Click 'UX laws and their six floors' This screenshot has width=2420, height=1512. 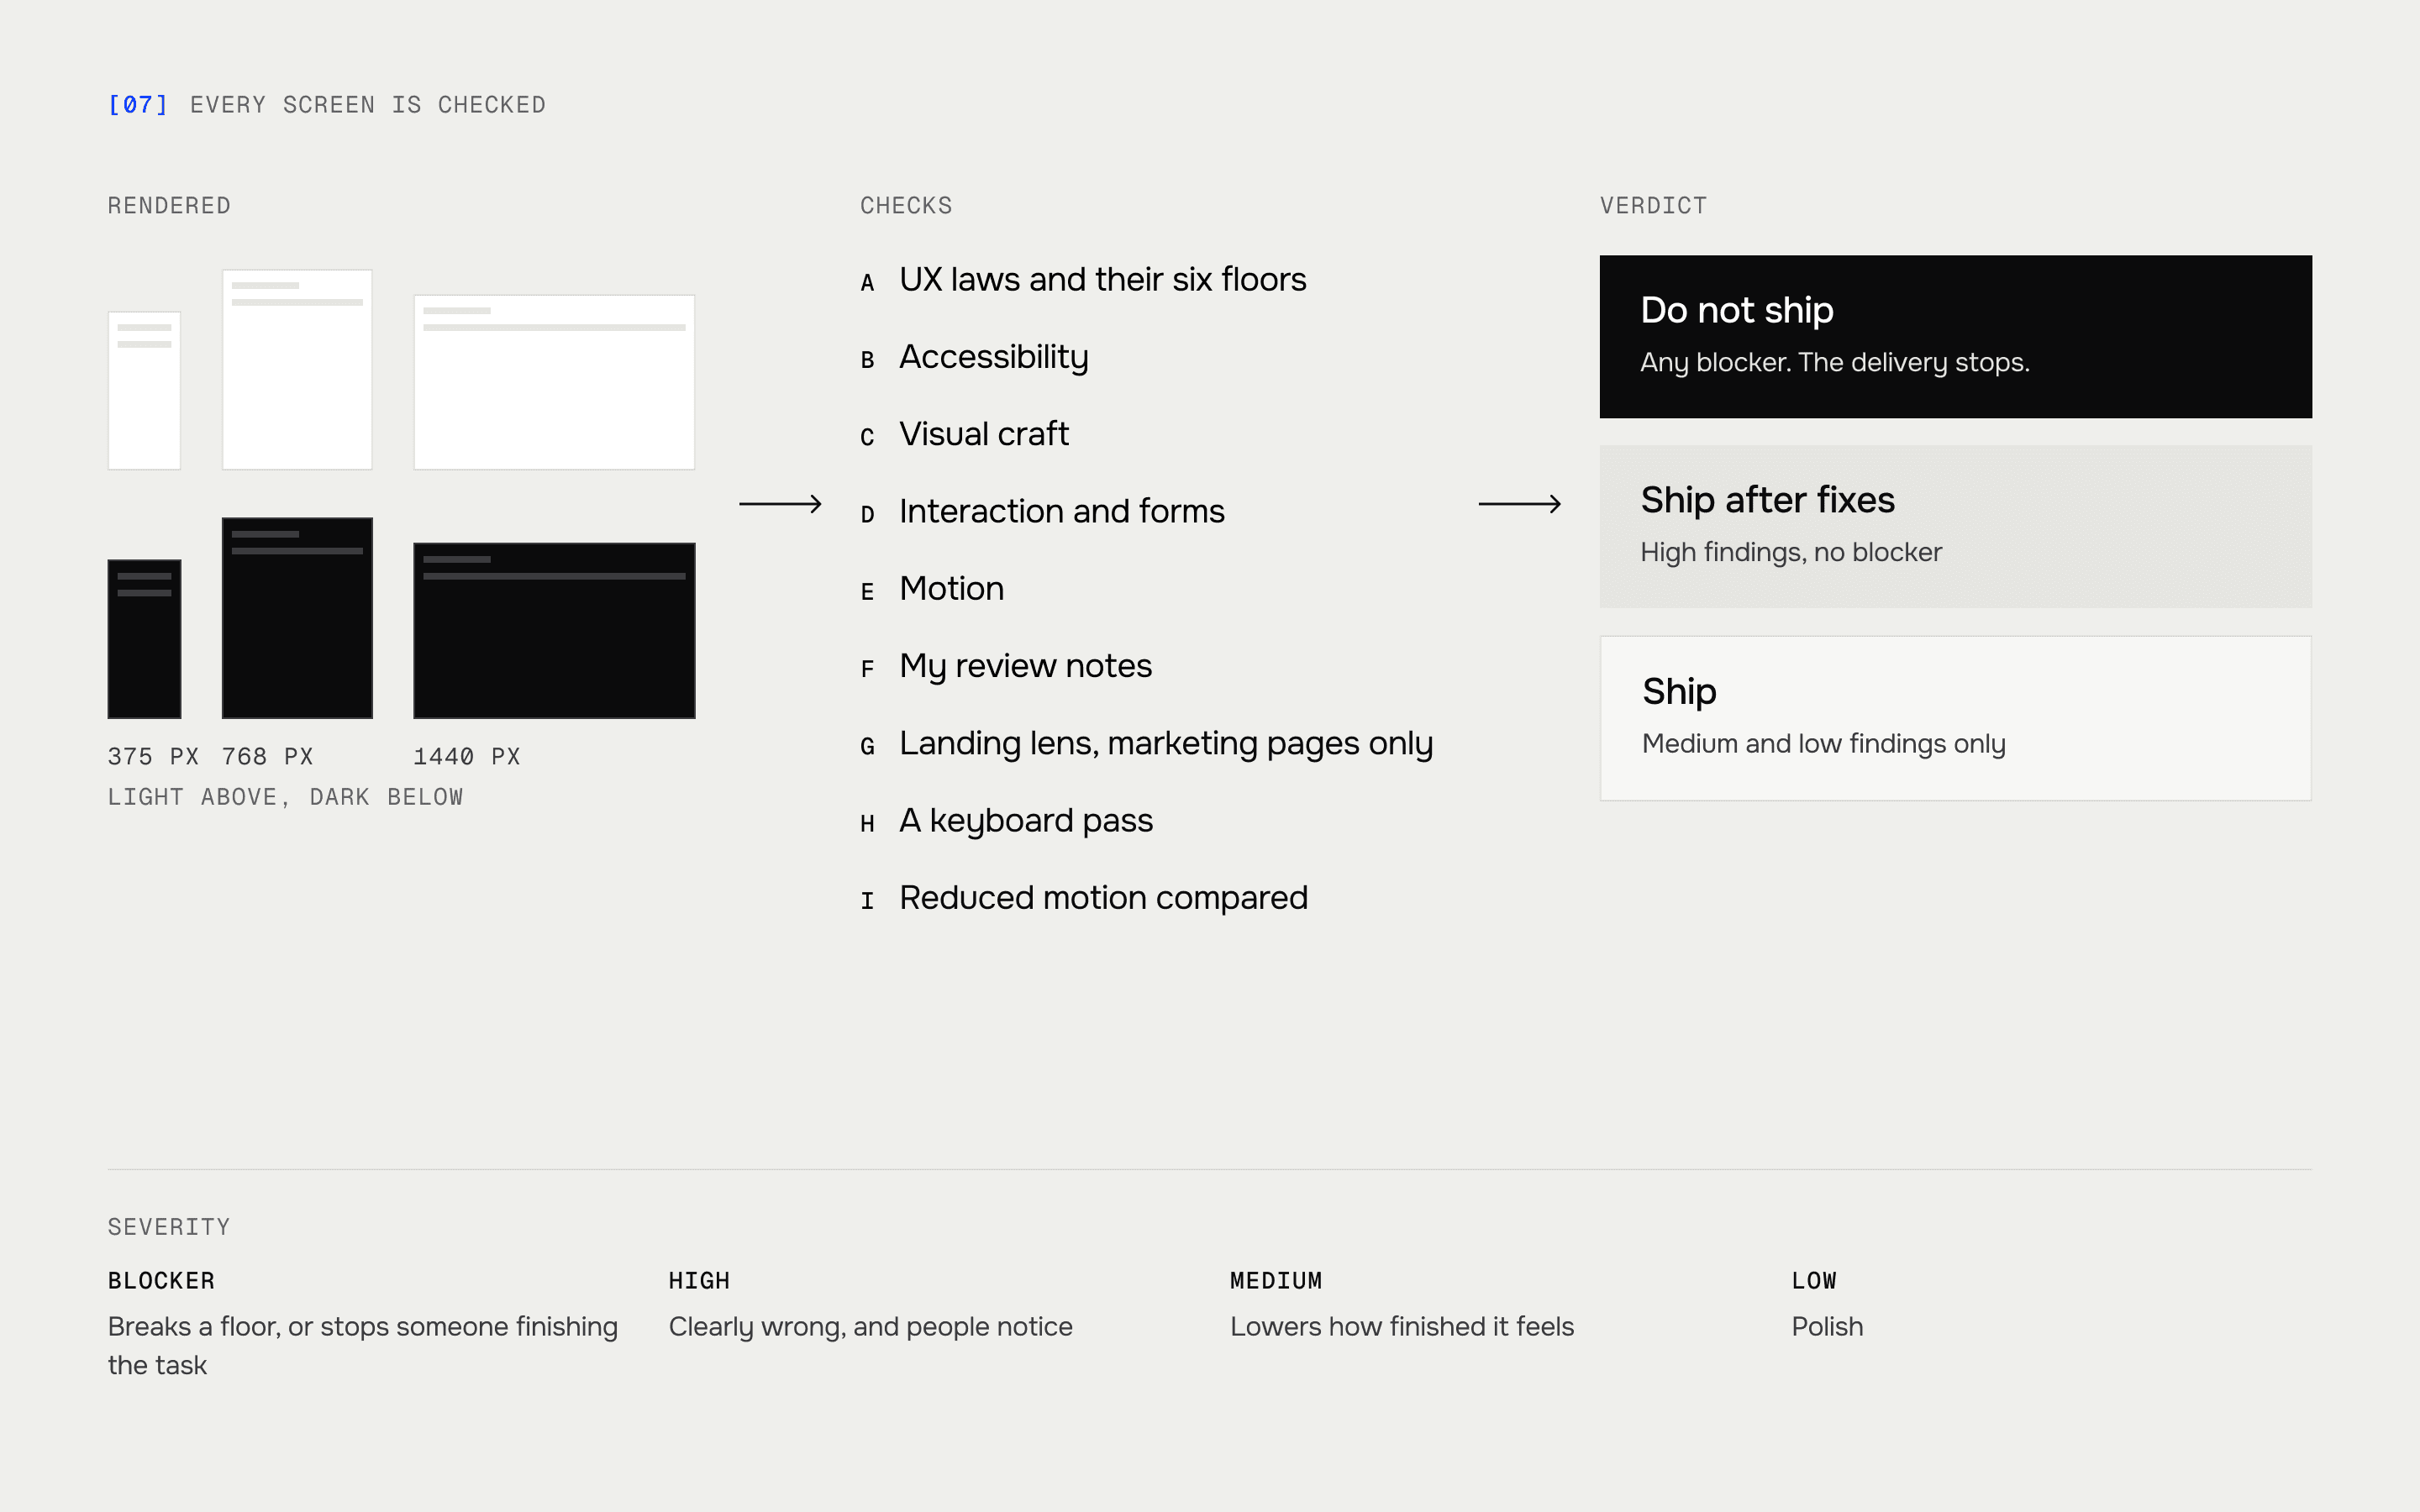[1102, 279]
